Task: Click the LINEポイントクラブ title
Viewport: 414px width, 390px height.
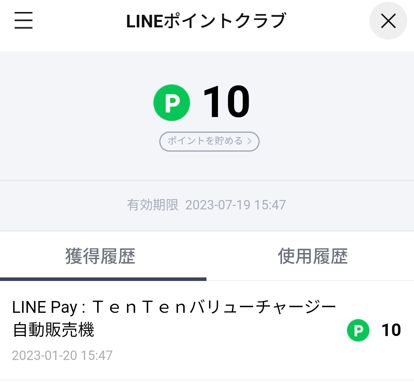Action: pos(206,21)
